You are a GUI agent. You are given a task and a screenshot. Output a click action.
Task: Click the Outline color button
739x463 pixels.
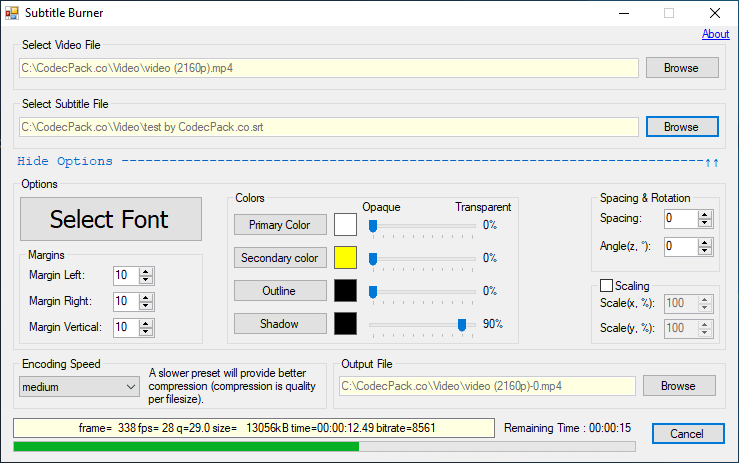click(x=279, y=291)
